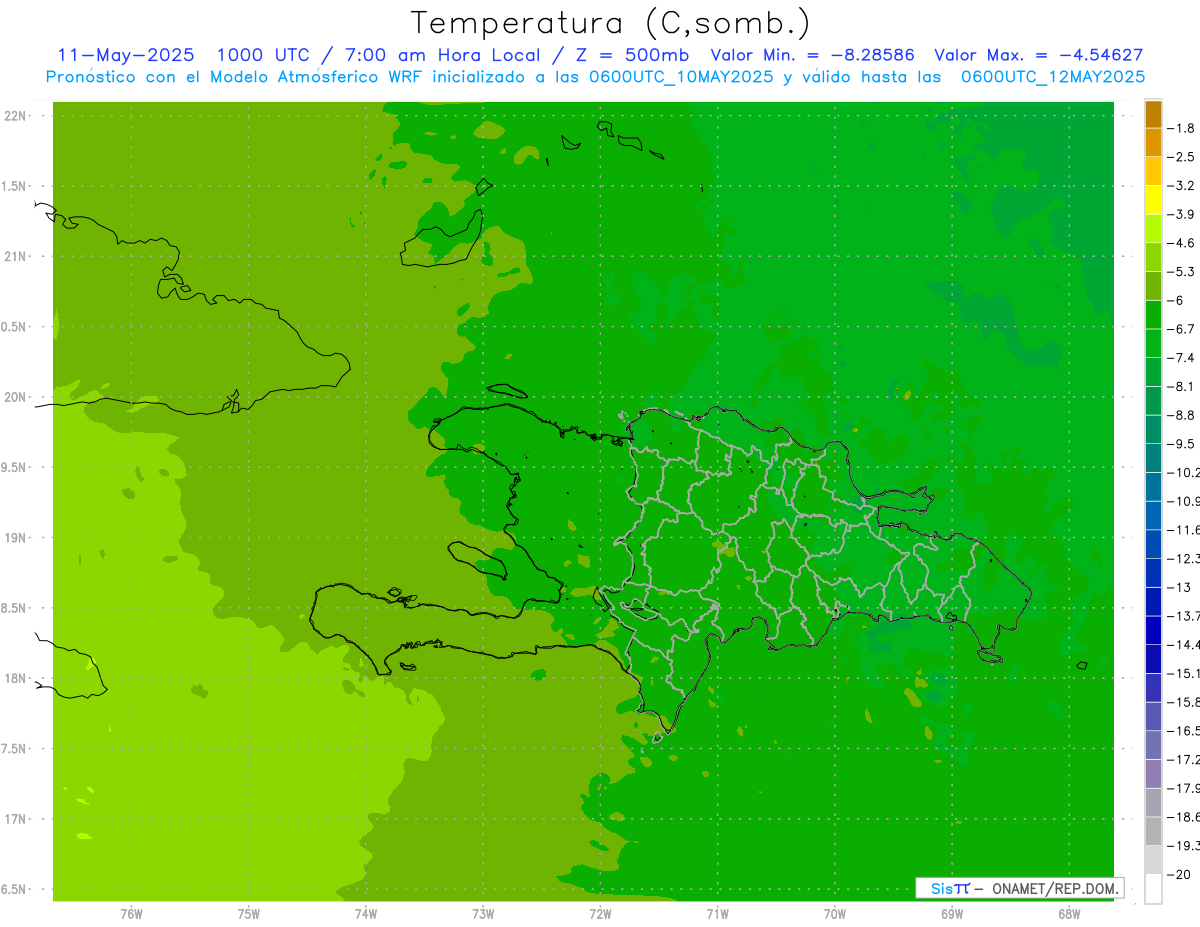Click the -12.3 color bar label
Screen dimensions: 1200x927
coord(1185,558)
